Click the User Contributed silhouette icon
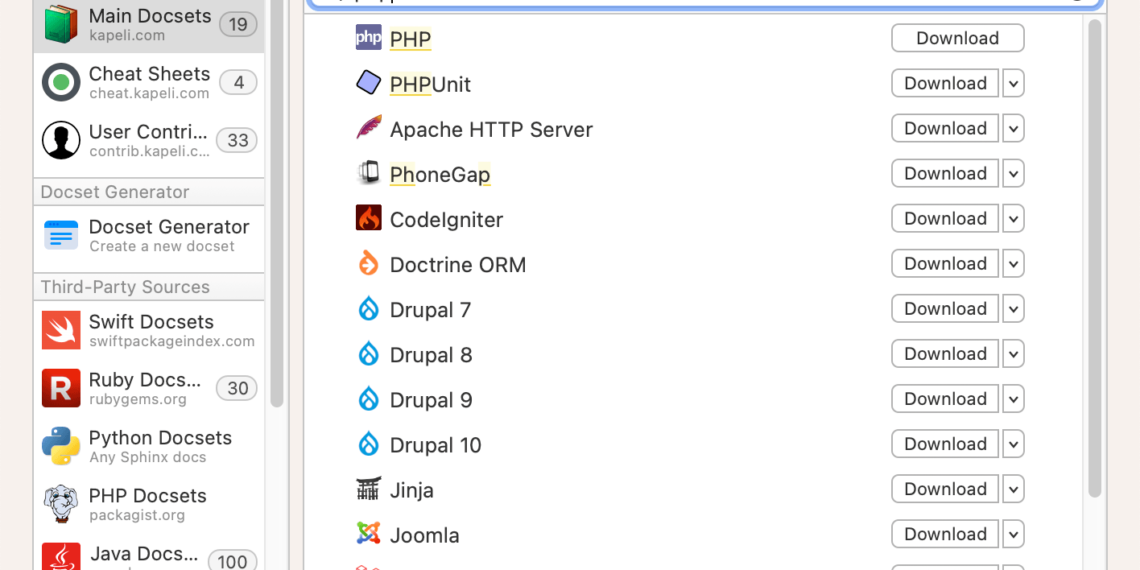 [61, 140]
